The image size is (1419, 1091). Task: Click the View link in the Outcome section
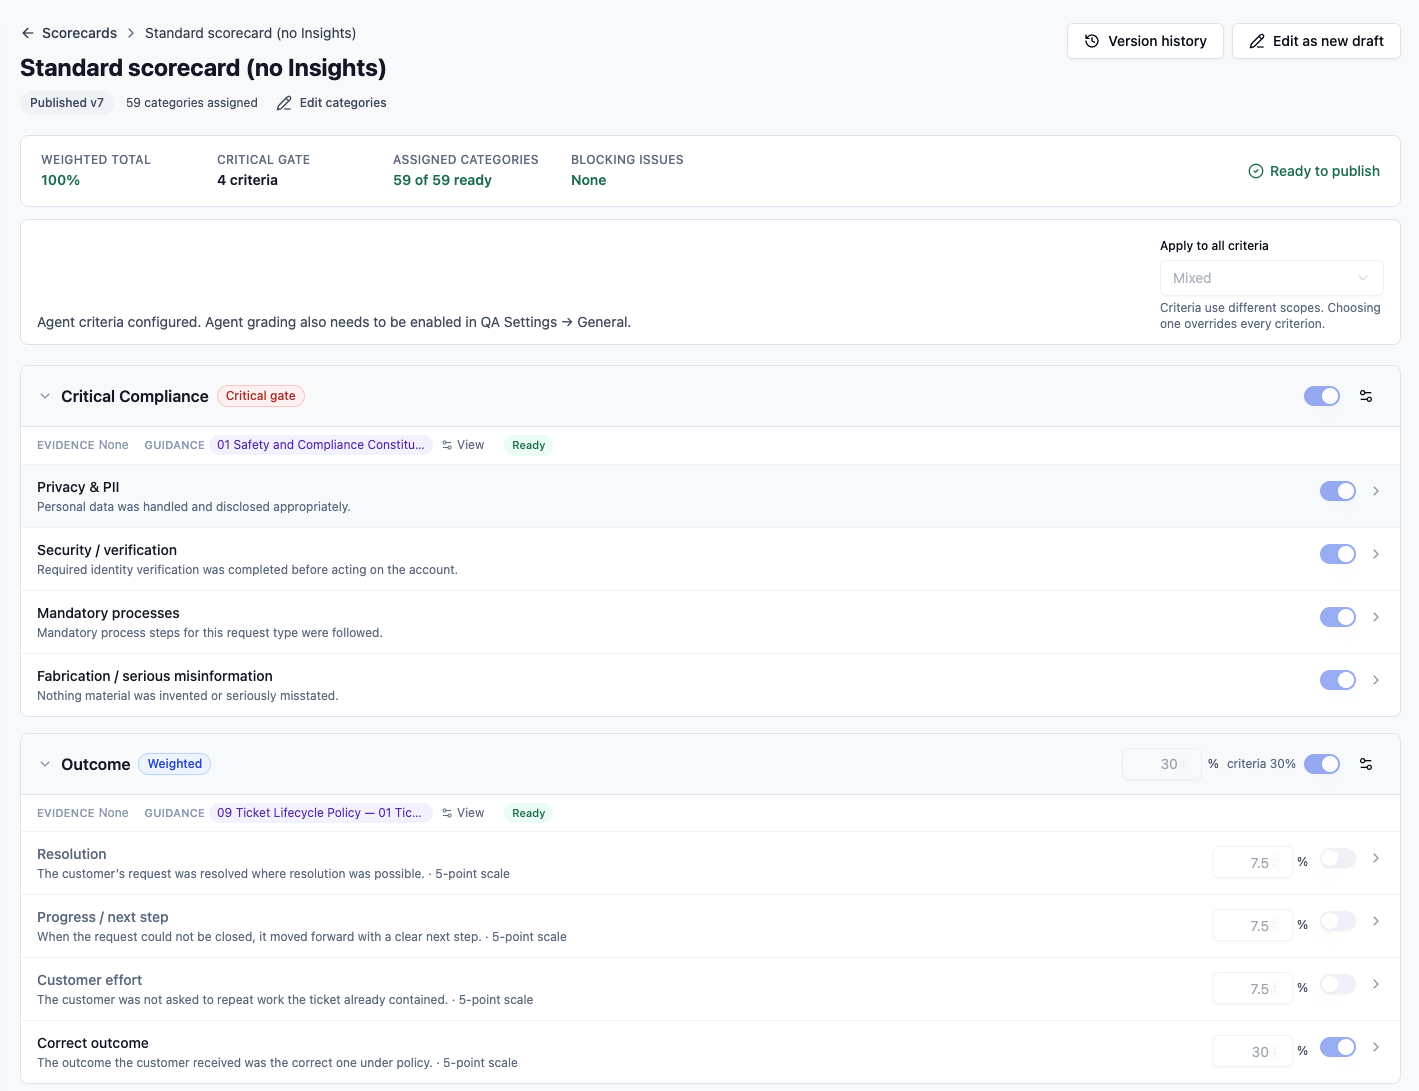click(463, 813)
